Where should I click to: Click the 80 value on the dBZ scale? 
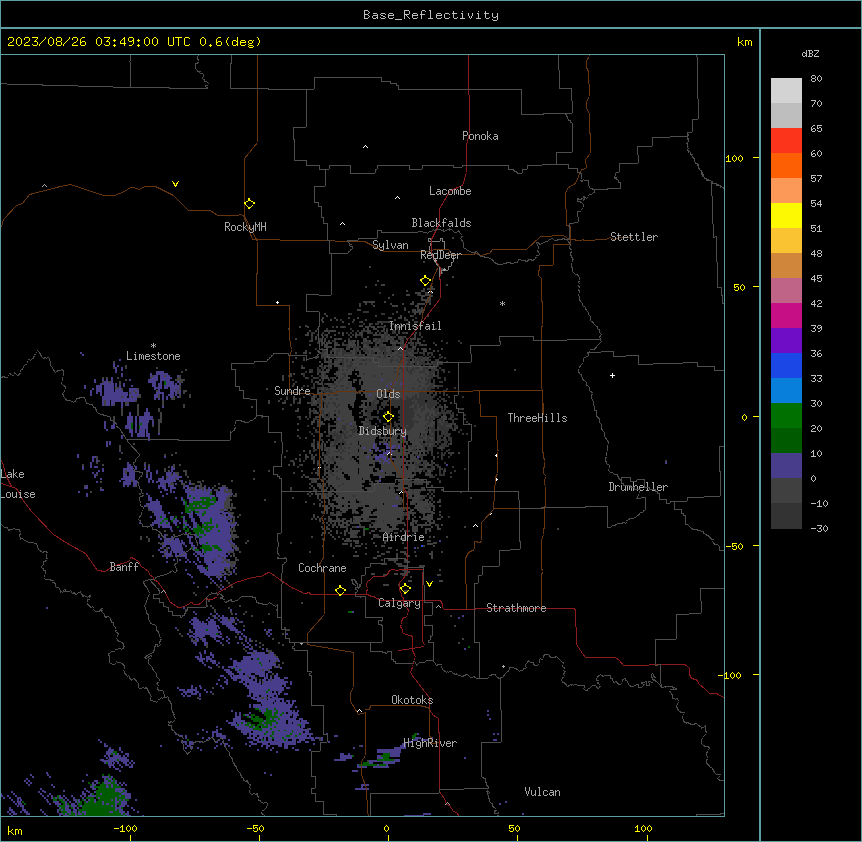click(816, 79)
